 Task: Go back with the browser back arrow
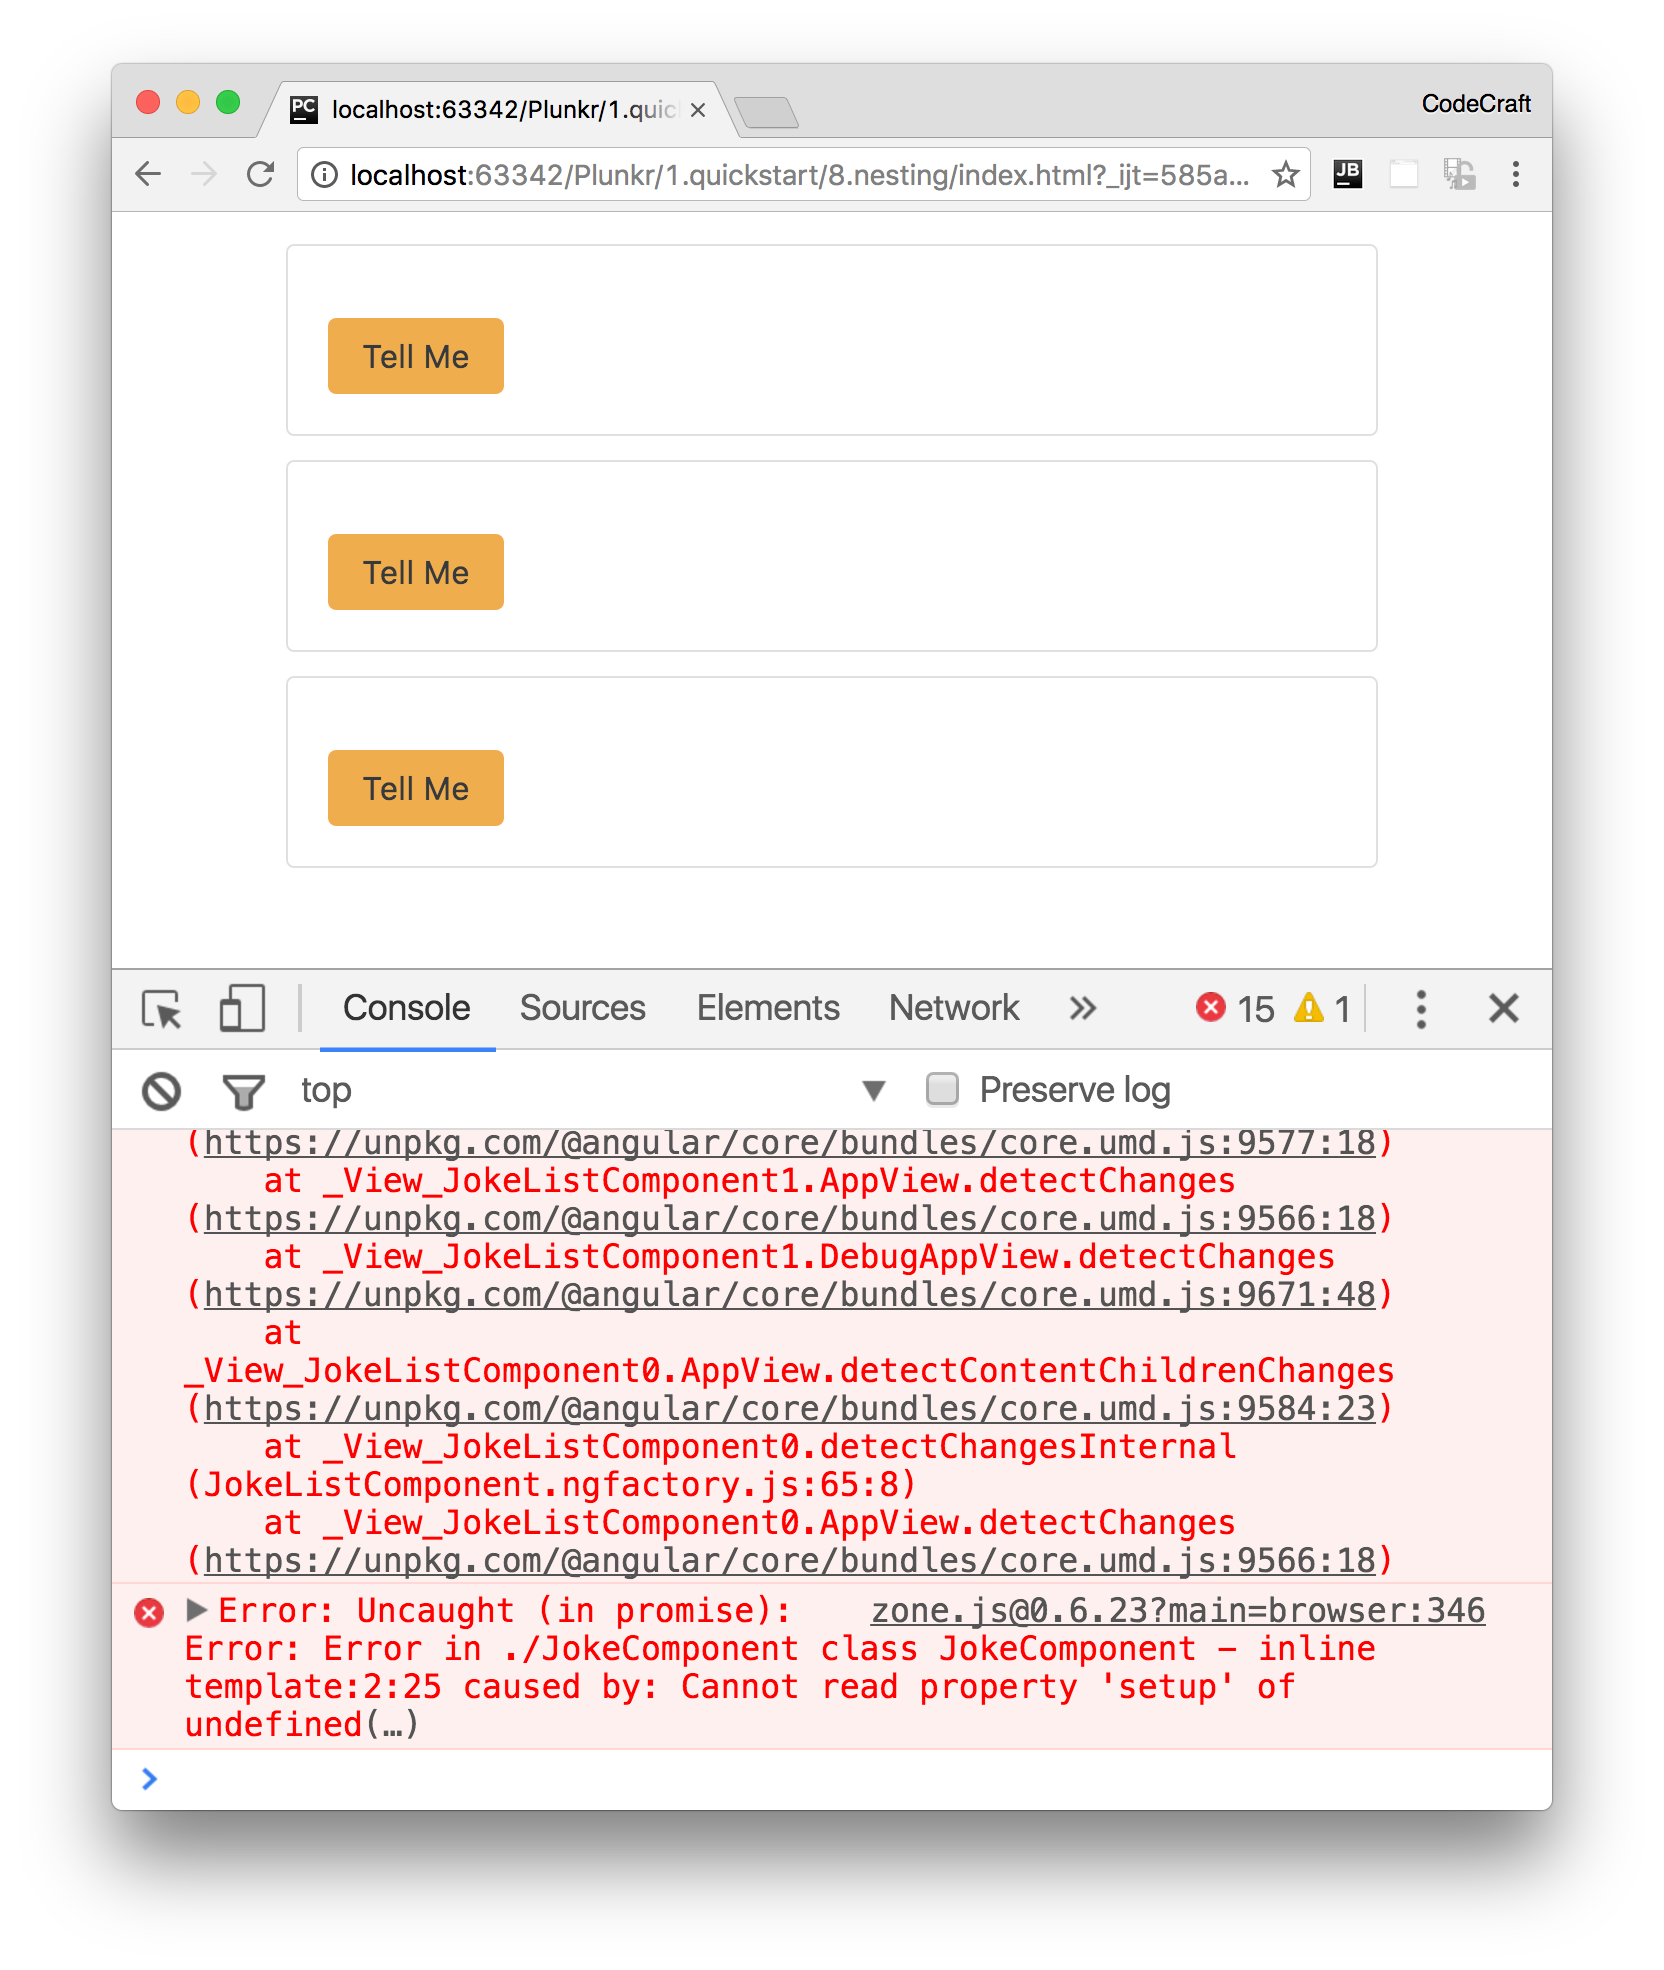148,175
